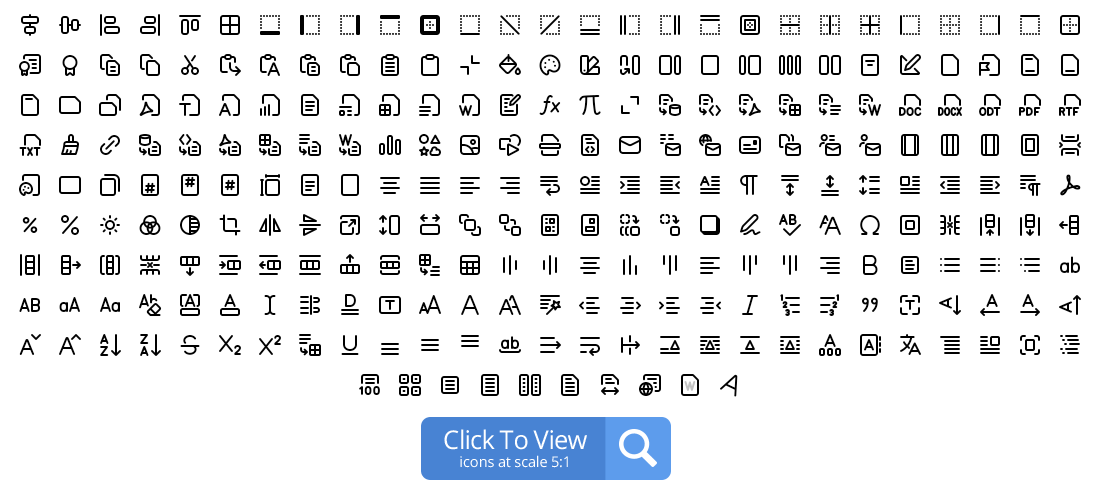Viewport: 1100px width, 495px height.
Task: Click the PDF file icon
Action: tap(1029, 106)
